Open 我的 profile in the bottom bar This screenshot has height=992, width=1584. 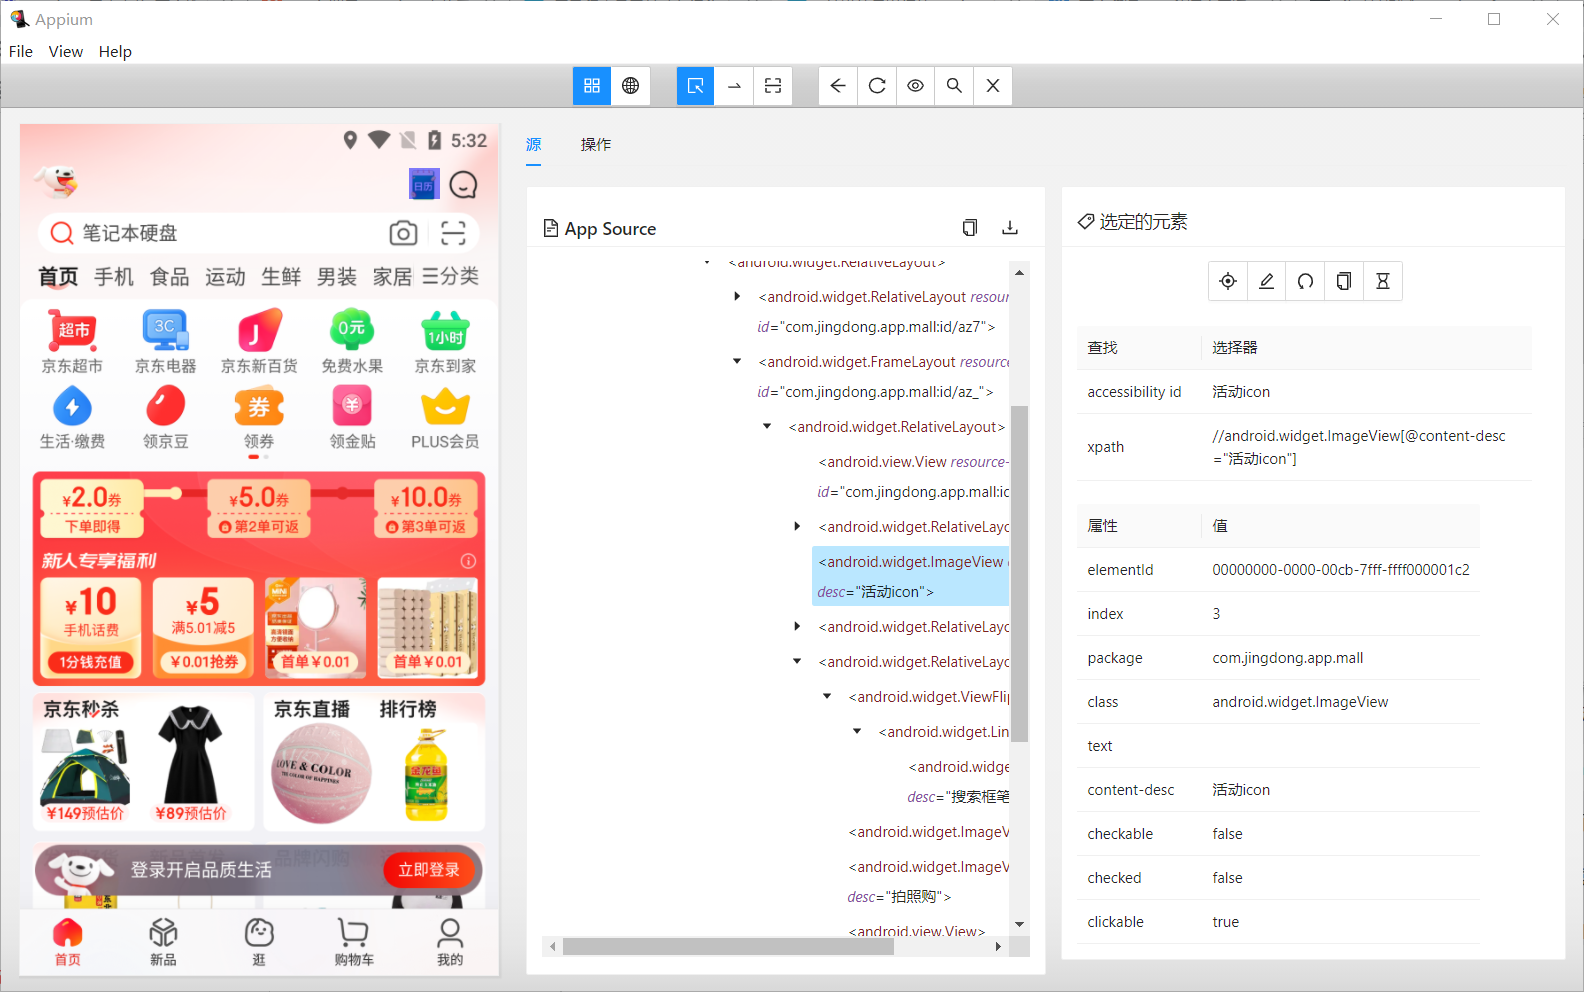click(450, 942)
